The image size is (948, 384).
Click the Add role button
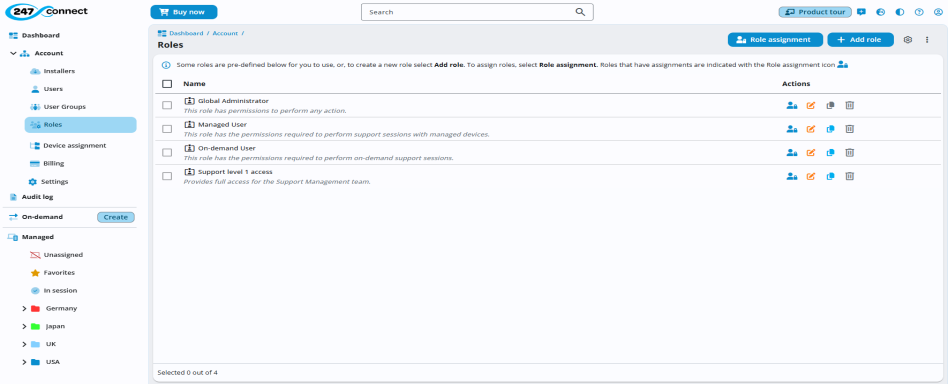(860, 40)
